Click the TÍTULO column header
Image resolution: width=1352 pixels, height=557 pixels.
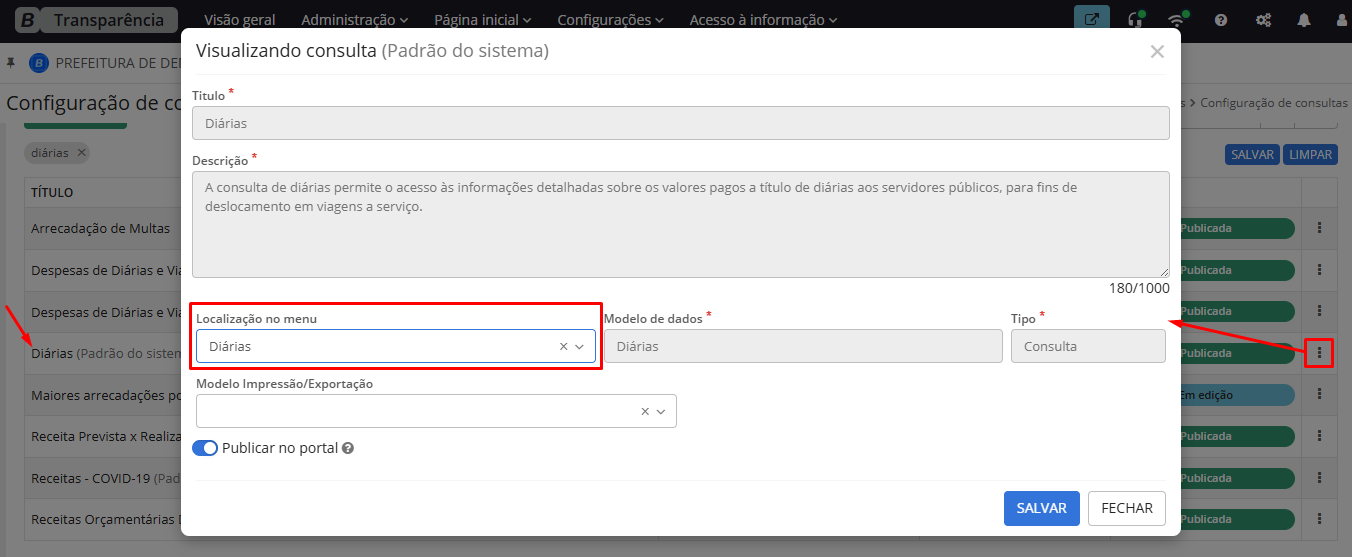coord(52,192)
